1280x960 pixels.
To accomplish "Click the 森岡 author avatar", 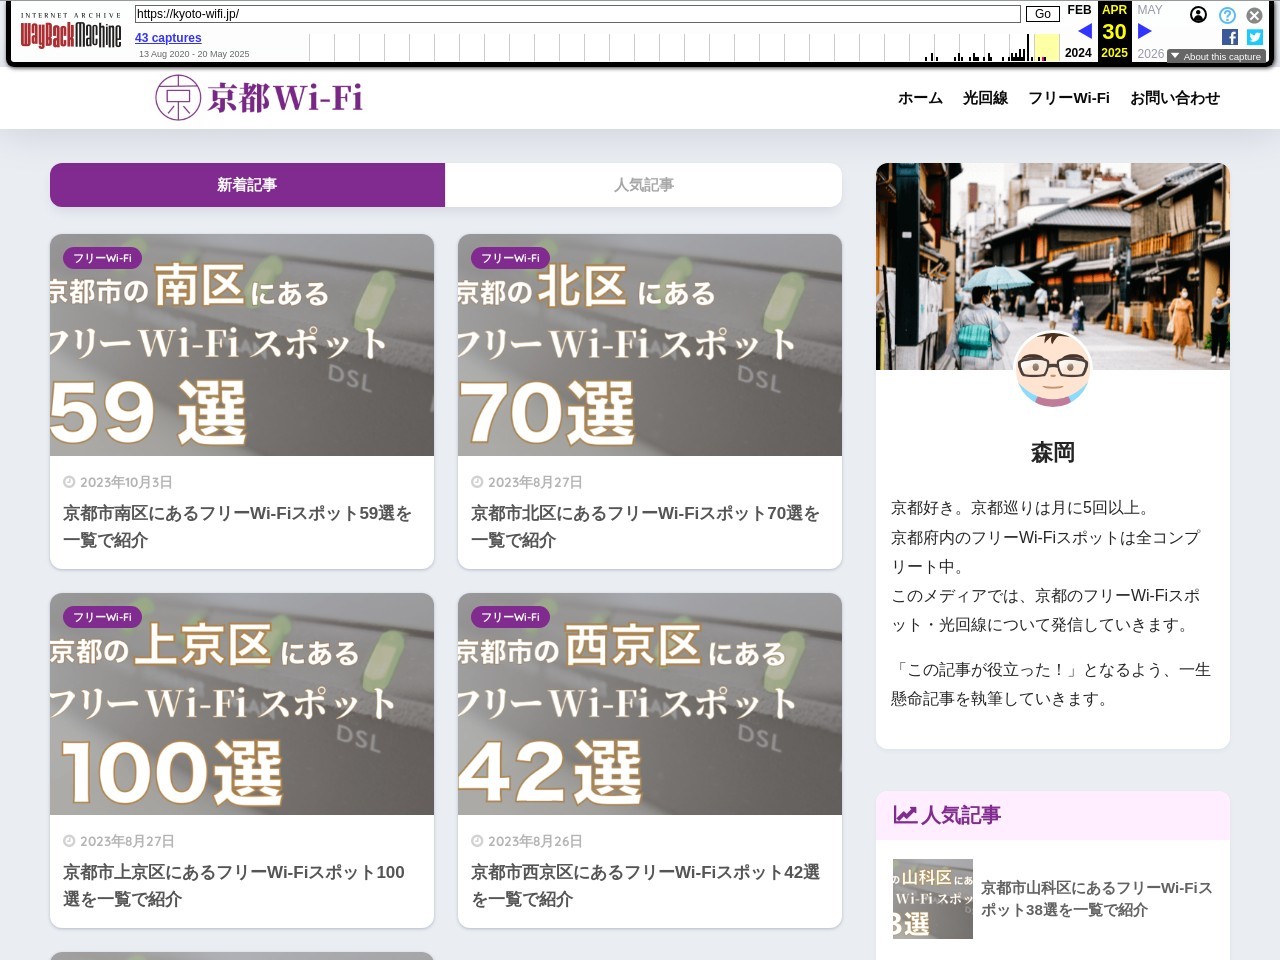I will [x=1053, y=369].
